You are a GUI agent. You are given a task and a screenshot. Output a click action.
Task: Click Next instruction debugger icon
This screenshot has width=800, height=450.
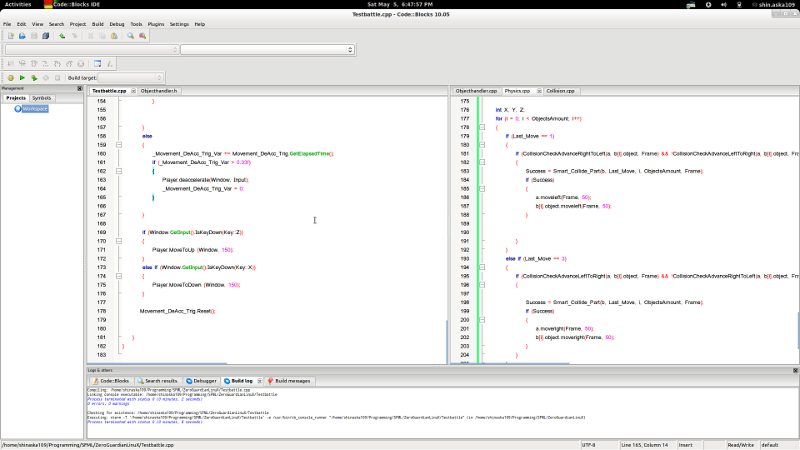[45, 64]
